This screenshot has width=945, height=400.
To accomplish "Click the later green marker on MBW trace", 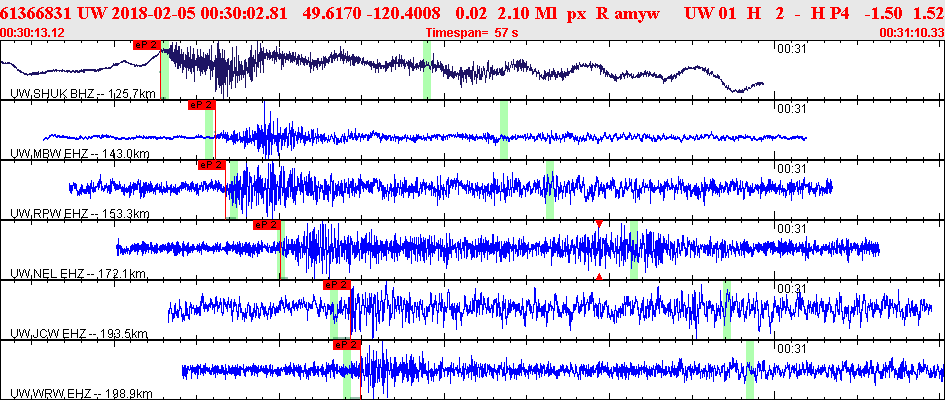I will click(x=503, y=130).
